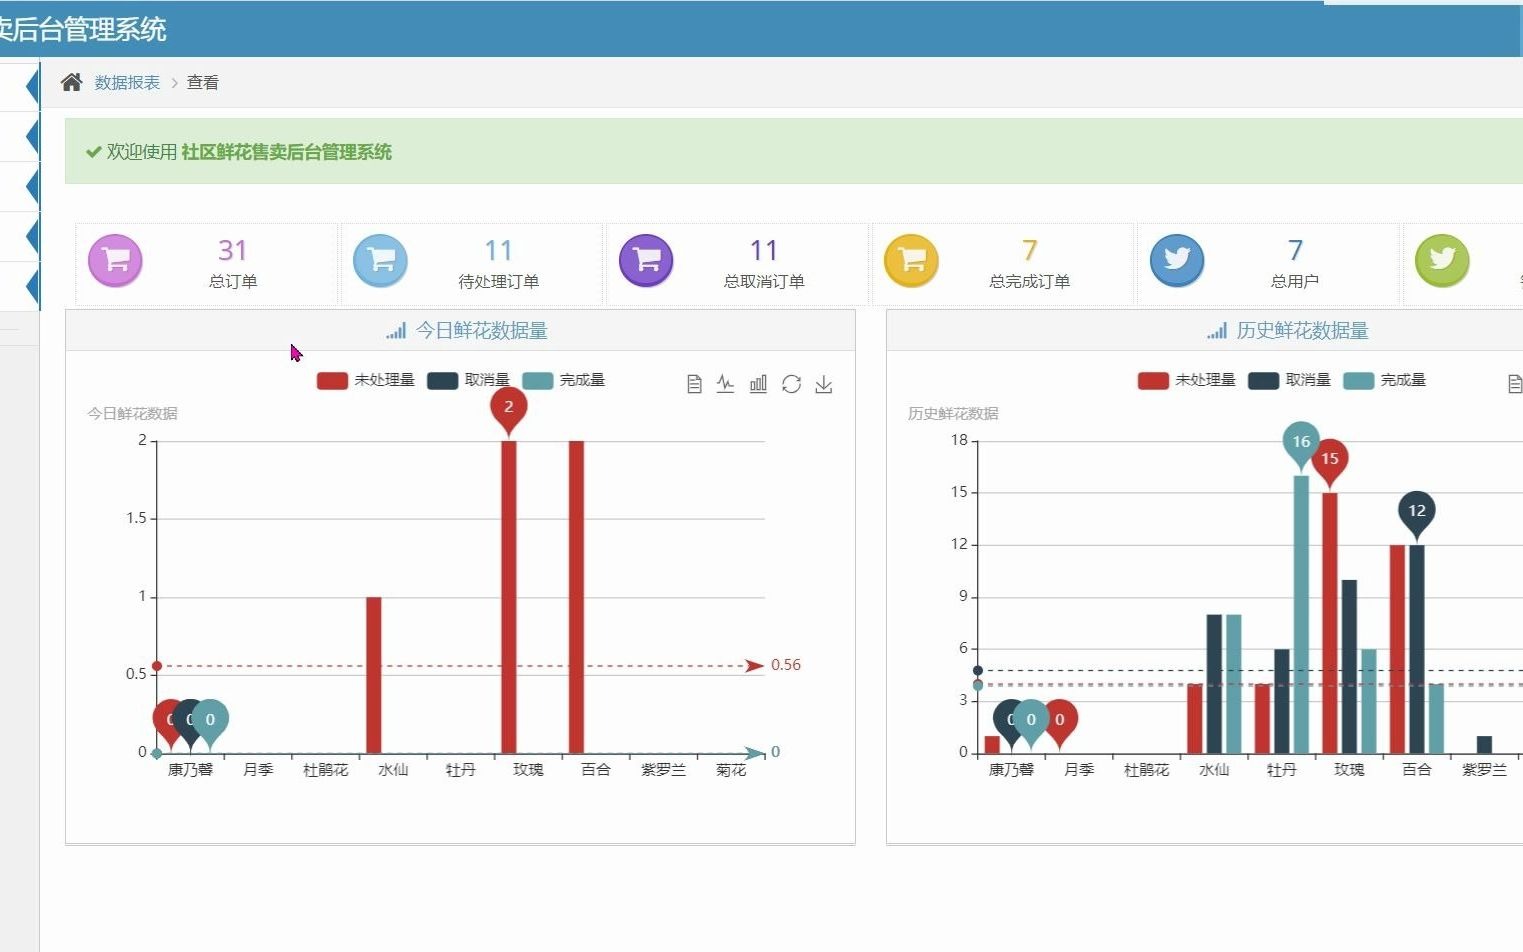The width and height of the screenshot is (1523, 952).
Task: Click the blue bird icon for 总用户
Action: (x=1177, y=260)
